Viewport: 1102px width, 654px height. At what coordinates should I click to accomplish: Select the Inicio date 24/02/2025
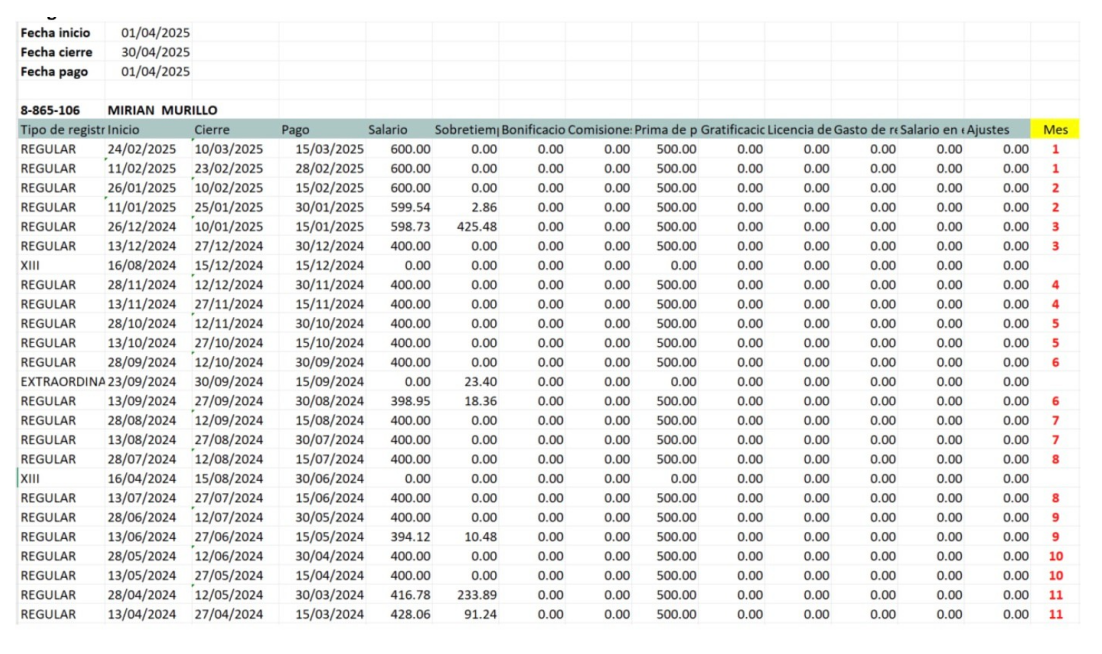tap(141, 149)
